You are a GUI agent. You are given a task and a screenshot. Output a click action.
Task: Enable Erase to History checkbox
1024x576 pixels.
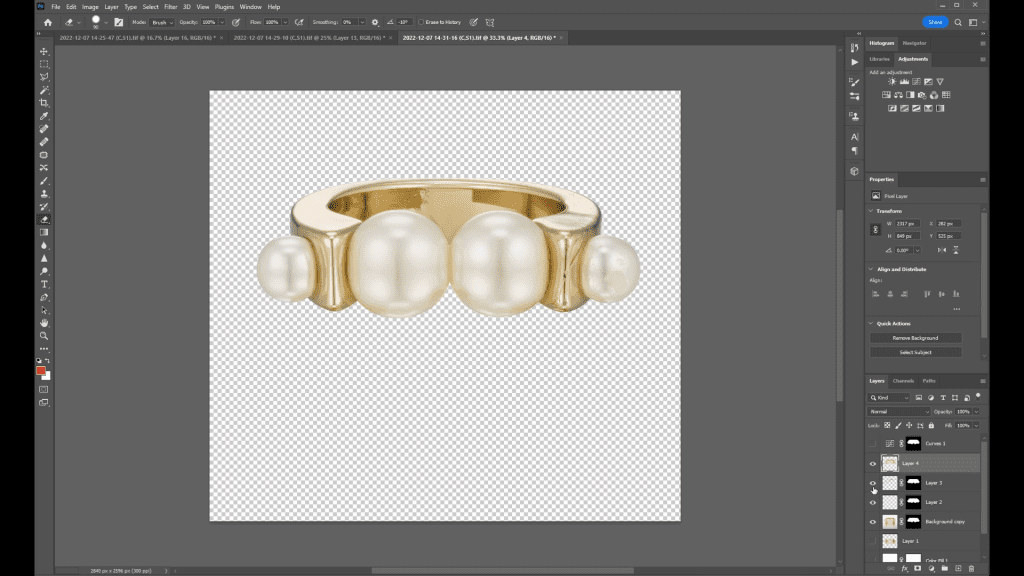coord(421,22)
